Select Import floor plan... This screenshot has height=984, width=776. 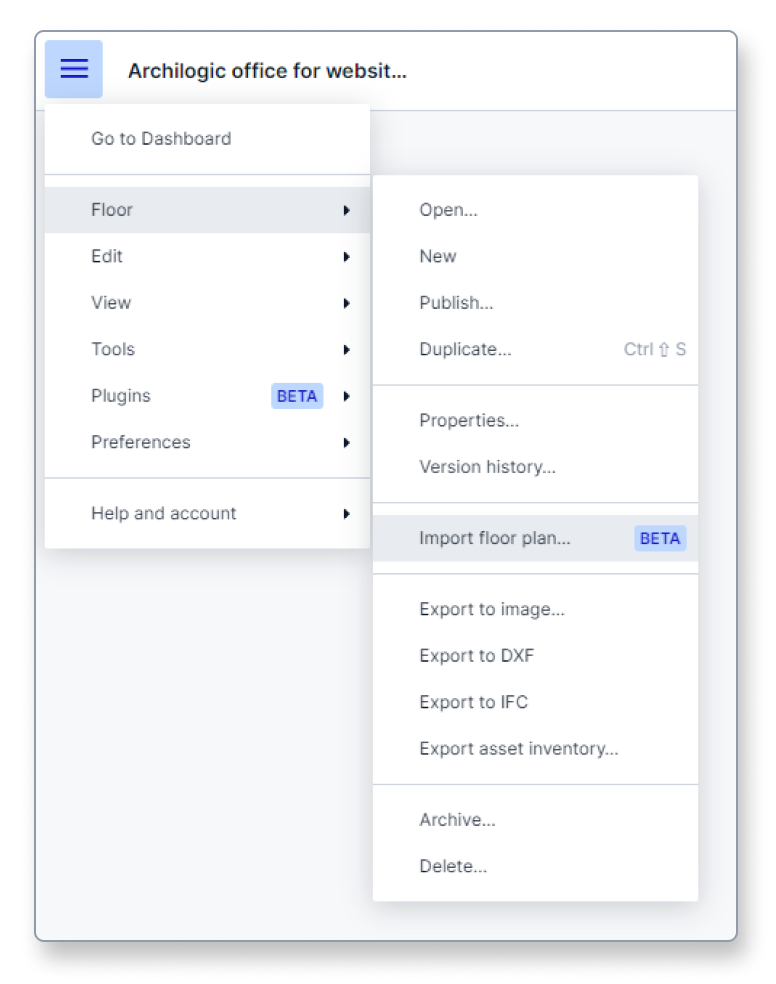(x=495, y=539)
